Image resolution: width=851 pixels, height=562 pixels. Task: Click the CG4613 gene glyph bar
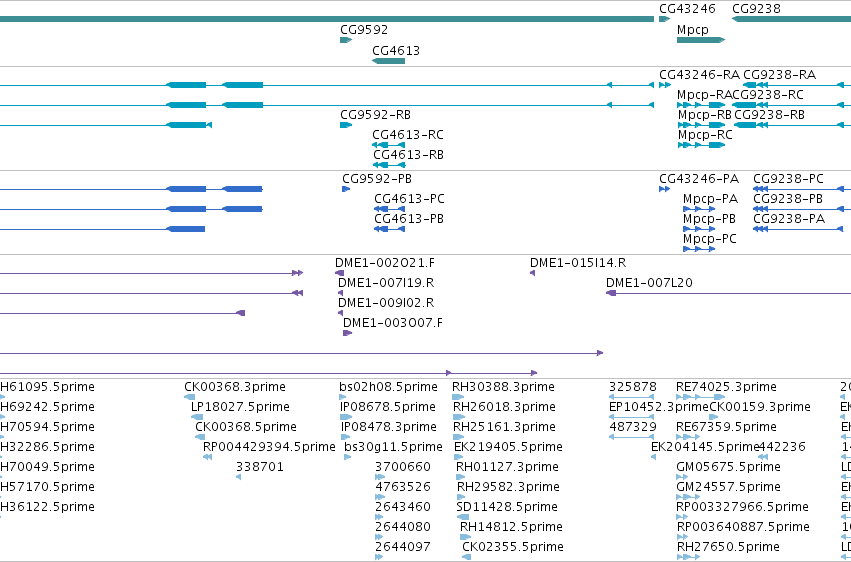click(x=389, y=61)
